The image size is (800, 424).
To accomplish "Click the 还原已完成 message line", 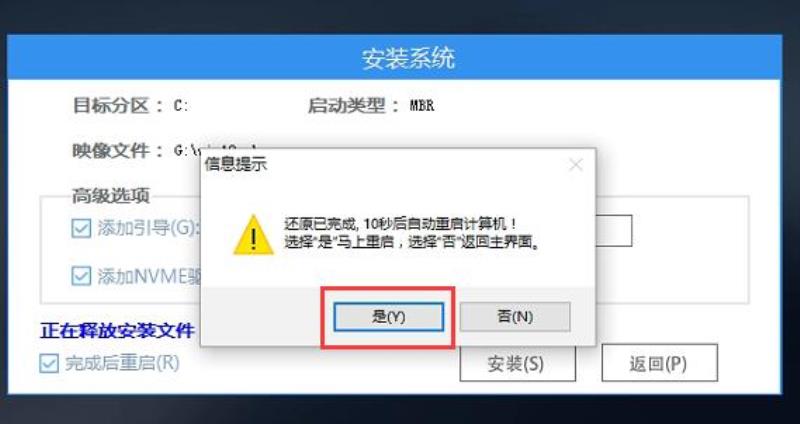I will click(x=399, y=223).
